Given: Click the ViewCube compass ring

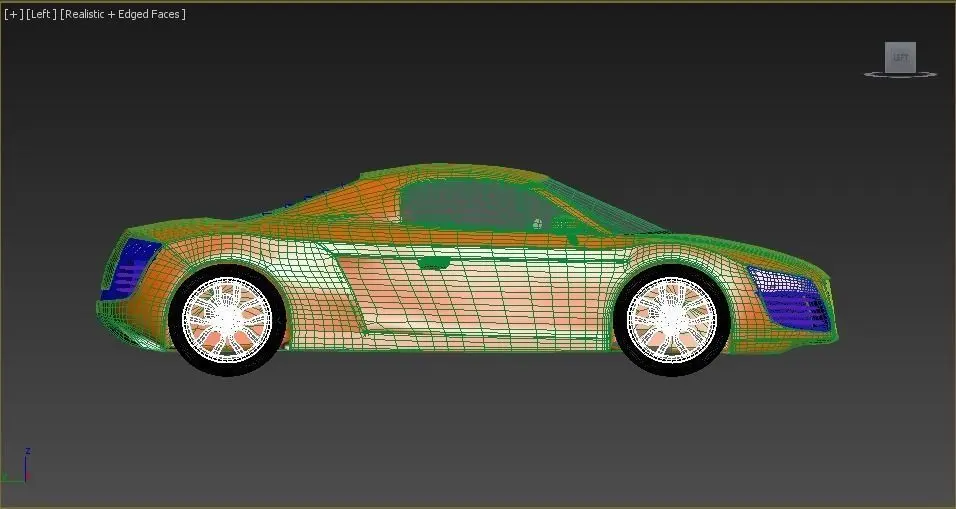Looking at the screenshot, I should coord(901,75).
